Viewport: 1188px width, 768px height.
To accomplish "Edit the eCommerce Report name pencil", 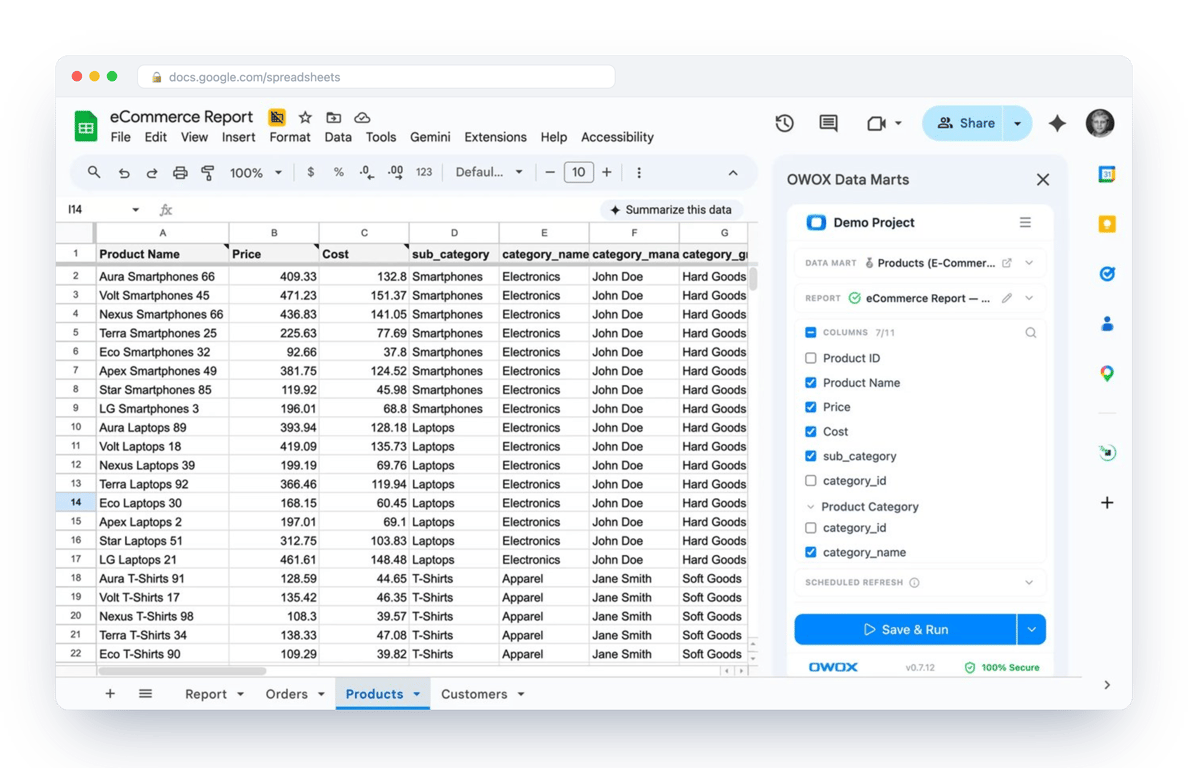I will (x=1006, y=298).
